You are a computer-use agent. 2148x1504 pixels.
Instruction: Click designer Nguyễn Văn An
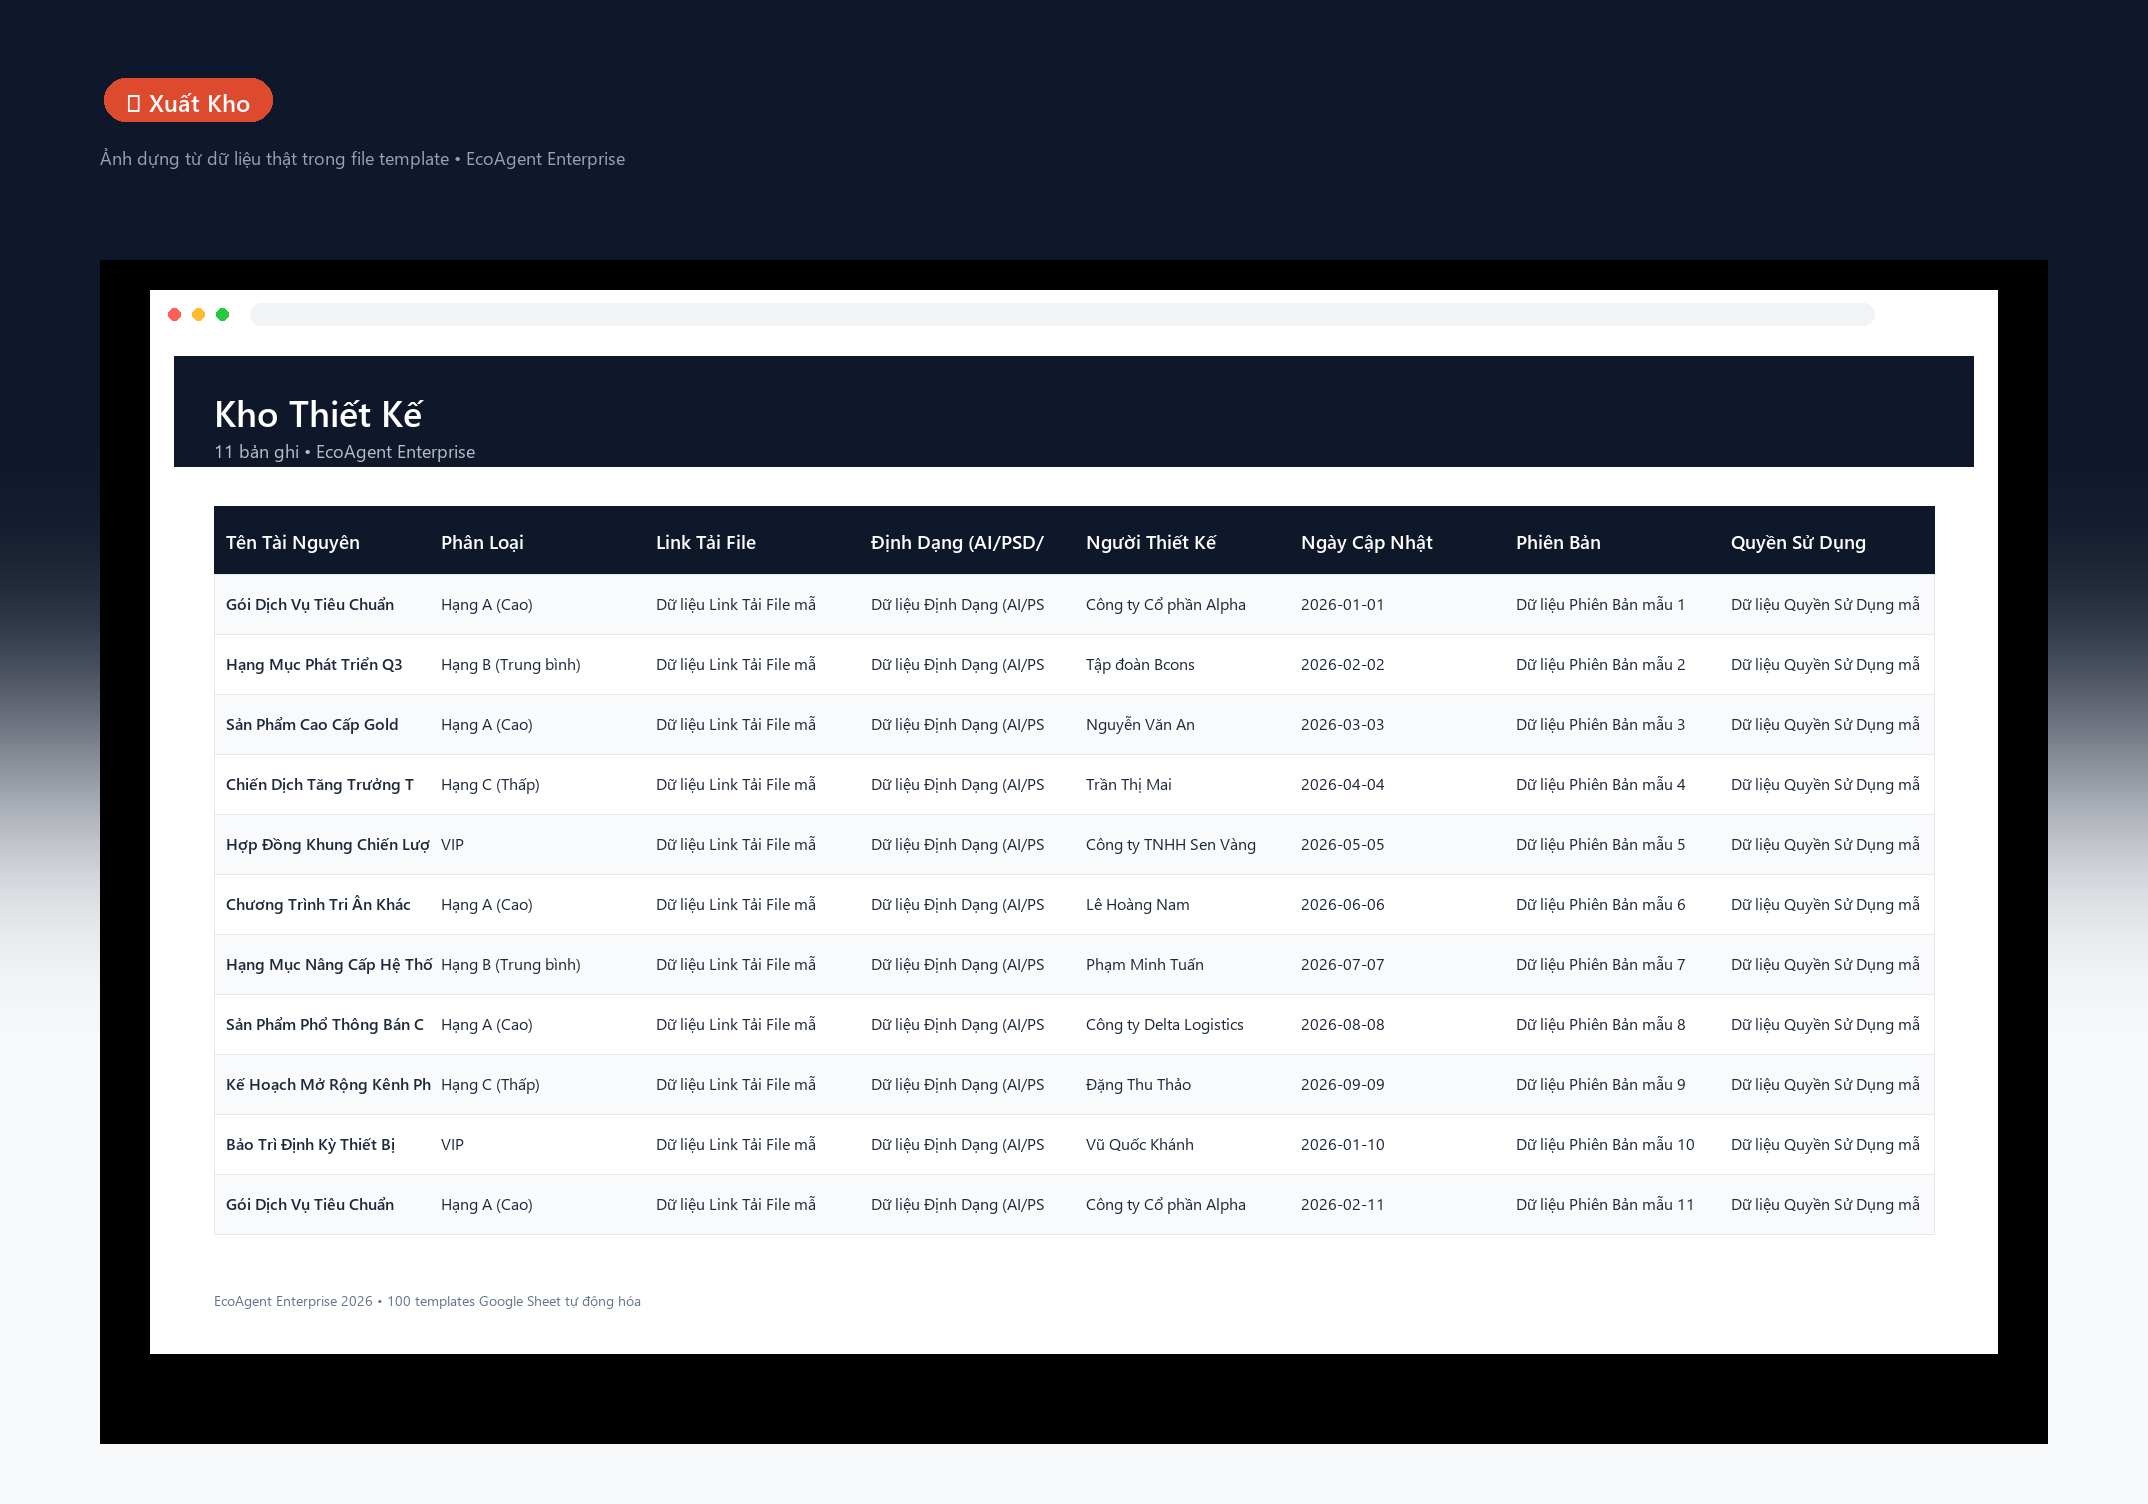pyautogui.click(x=1140, y=725)
